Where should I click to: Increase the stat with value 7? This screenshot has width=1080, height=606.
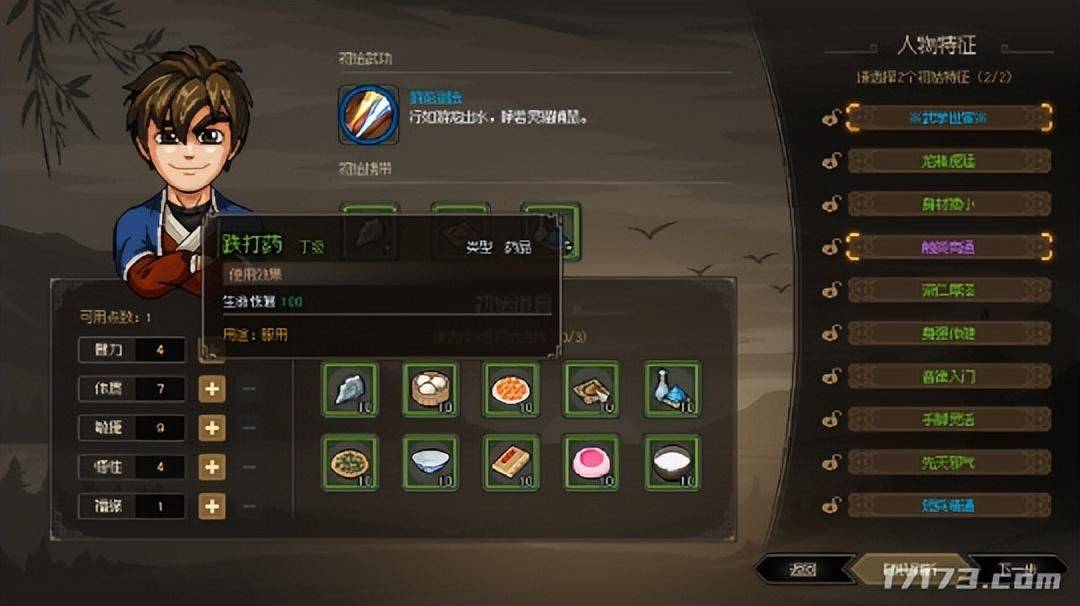(x=211, y=389)
